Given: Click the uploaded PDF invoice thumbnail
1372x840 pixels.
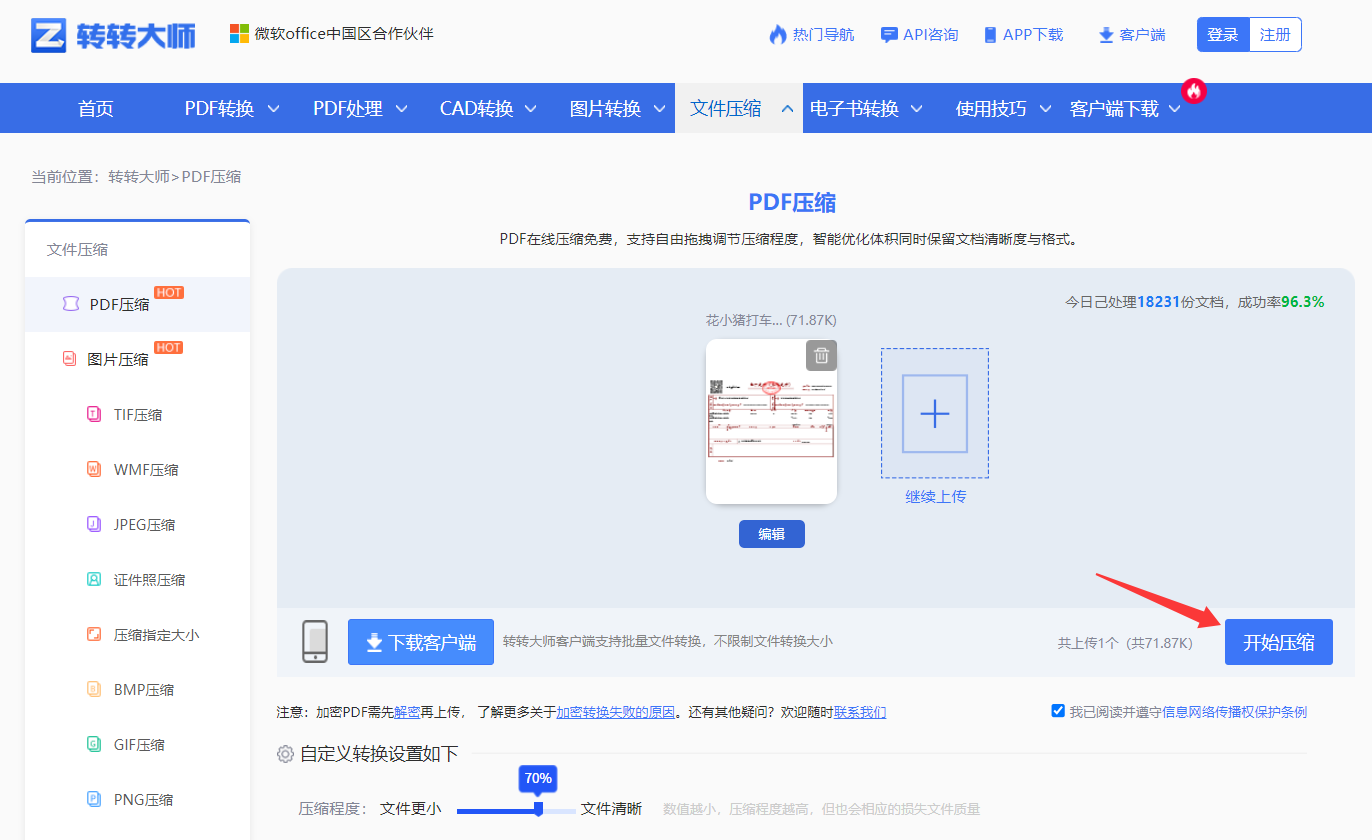Looking at the screenshot, I should [771, 421].
